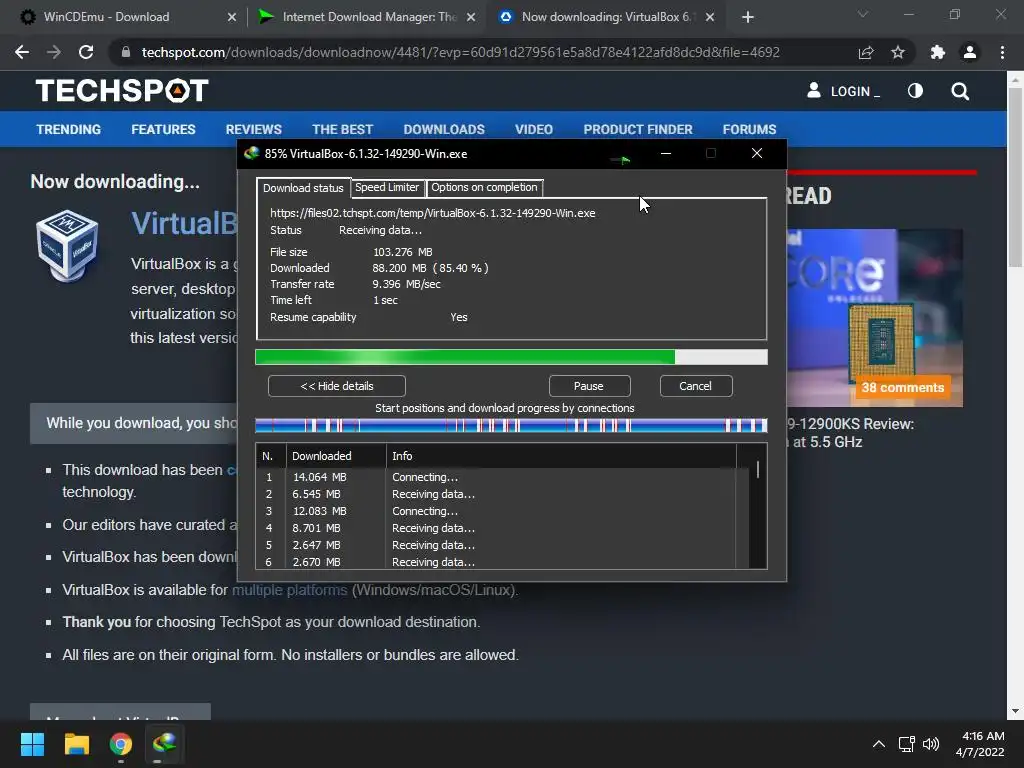Show hidden system tray icons
The image size is (1024, 768).
click(x=879, y=744)
